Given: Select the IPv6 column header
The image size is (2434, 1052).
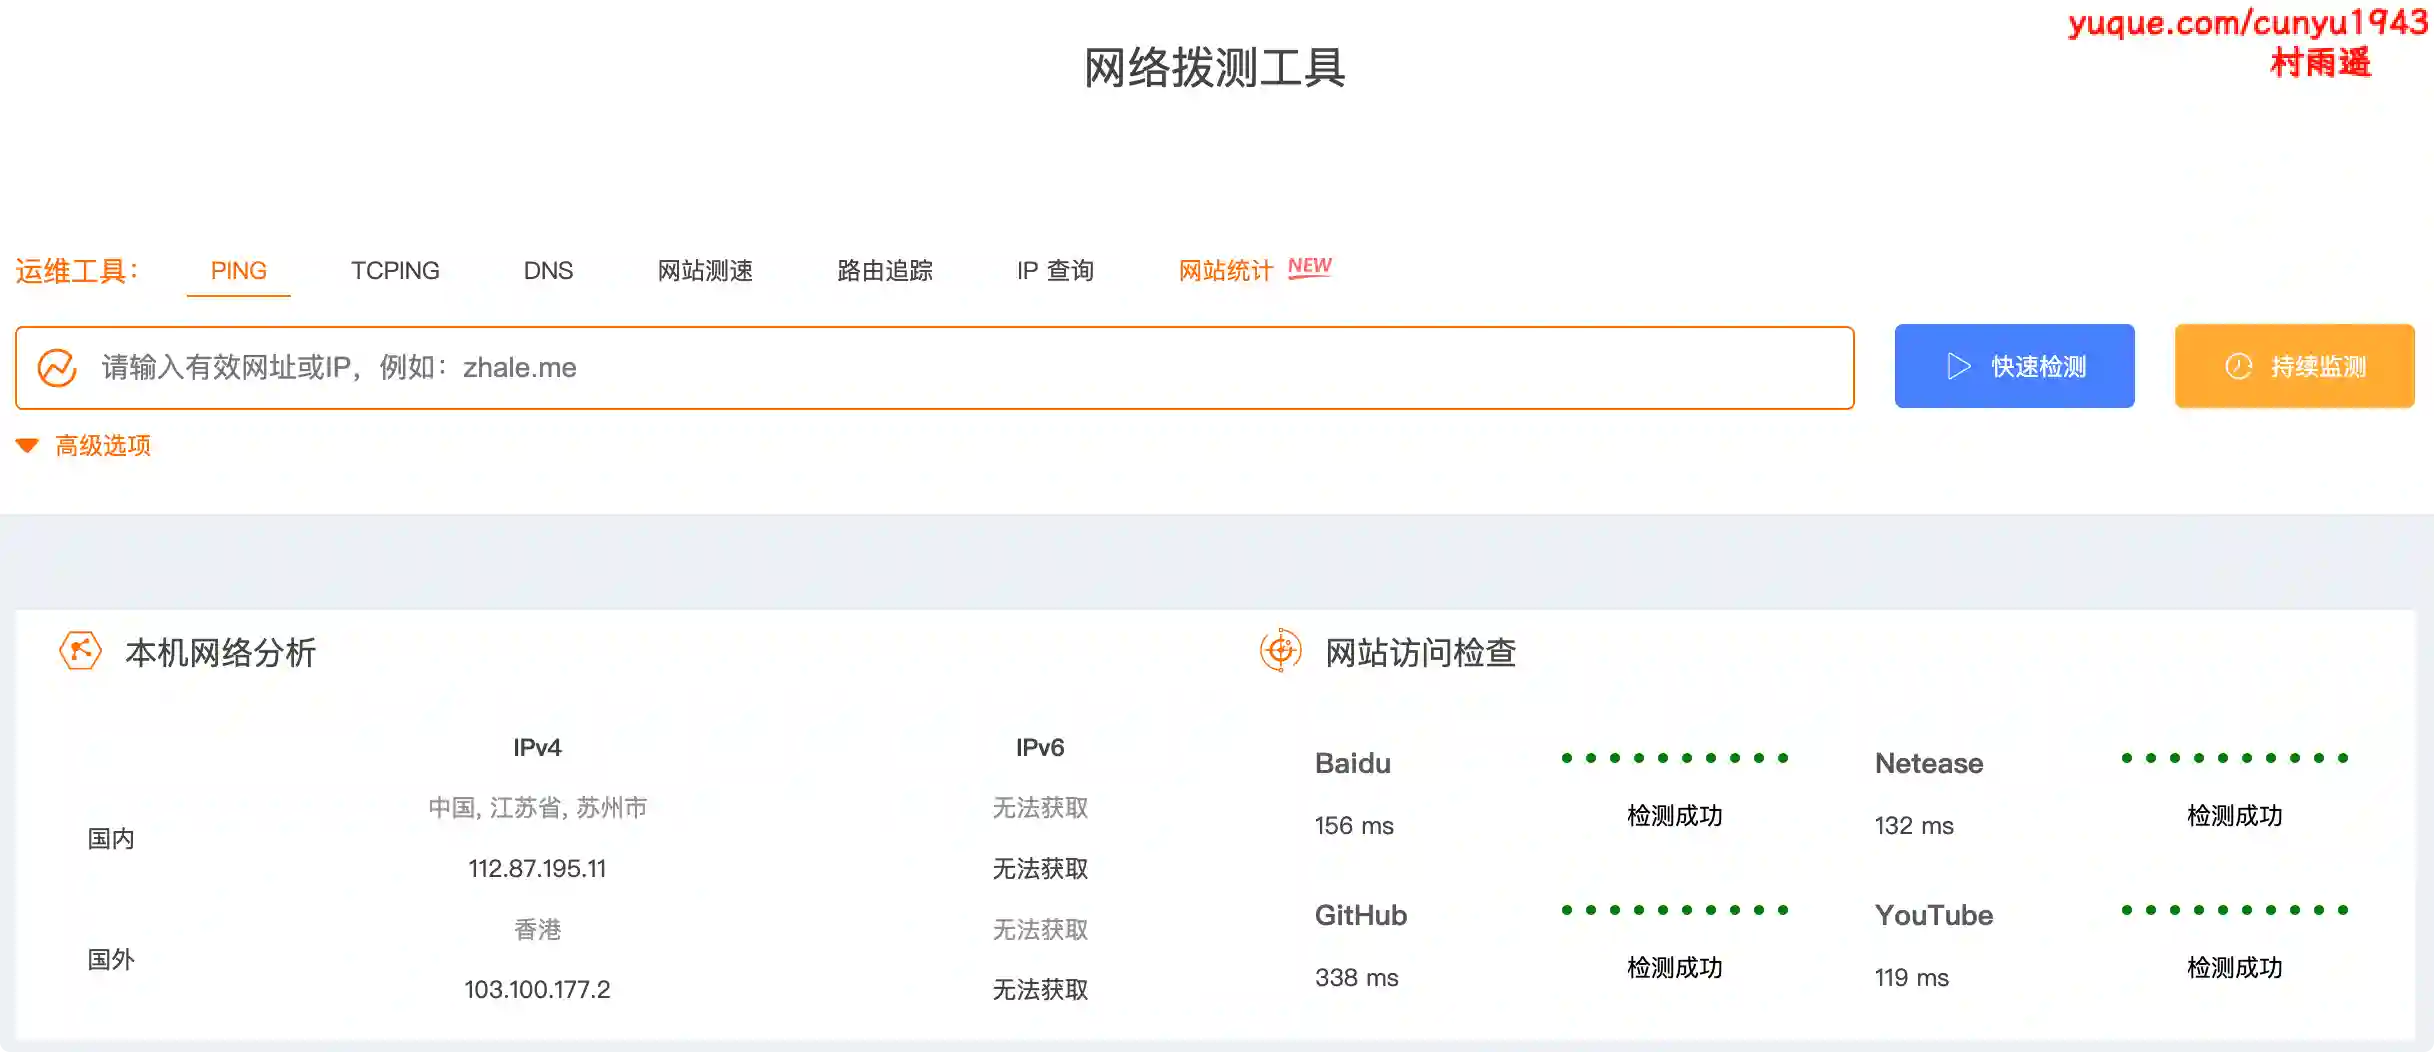Looking at the screenshot, I should coord(1040,747).
